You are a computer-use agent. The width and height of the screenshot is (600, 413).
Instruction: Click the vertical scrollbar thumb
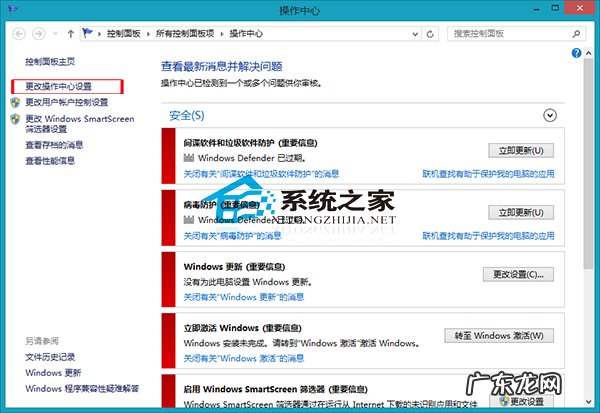pyautogui.click(x=589, y=163)
